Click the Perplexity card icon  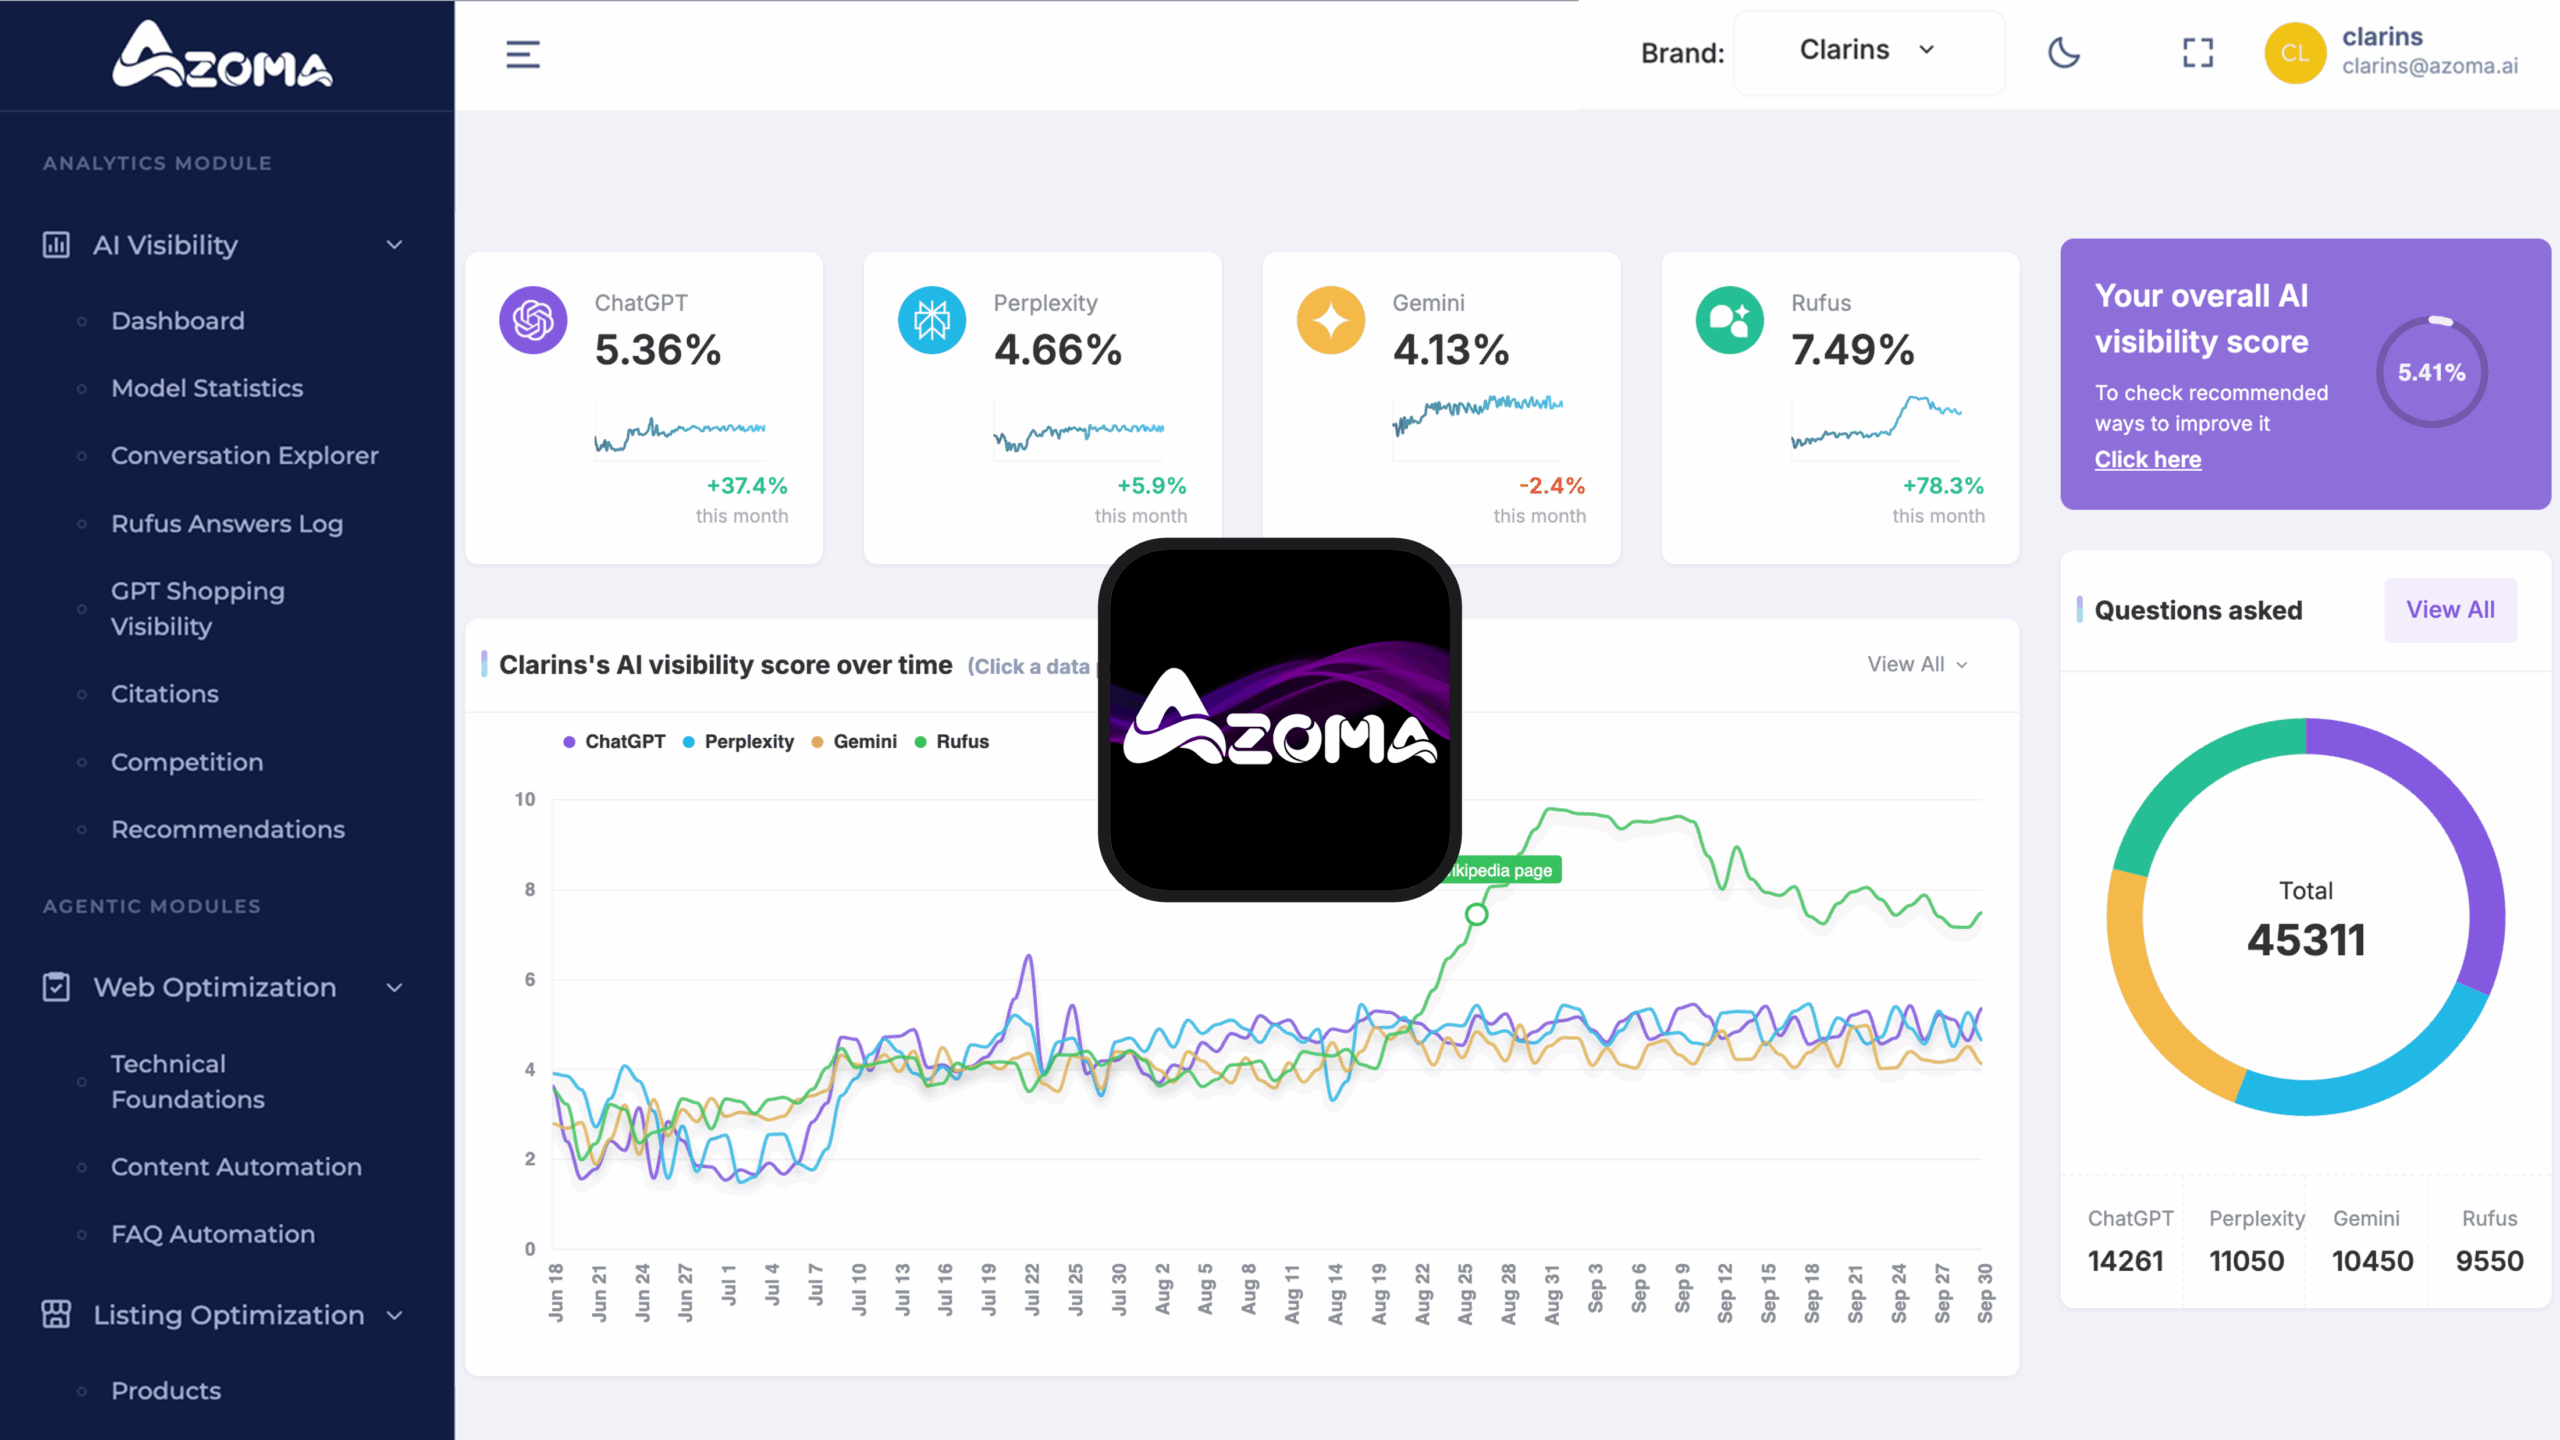(931, 320)
